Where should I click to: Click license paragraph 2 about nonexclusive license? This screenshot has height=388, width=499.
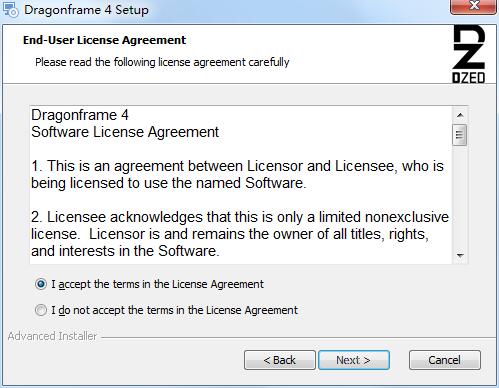(x=240, y=234)
